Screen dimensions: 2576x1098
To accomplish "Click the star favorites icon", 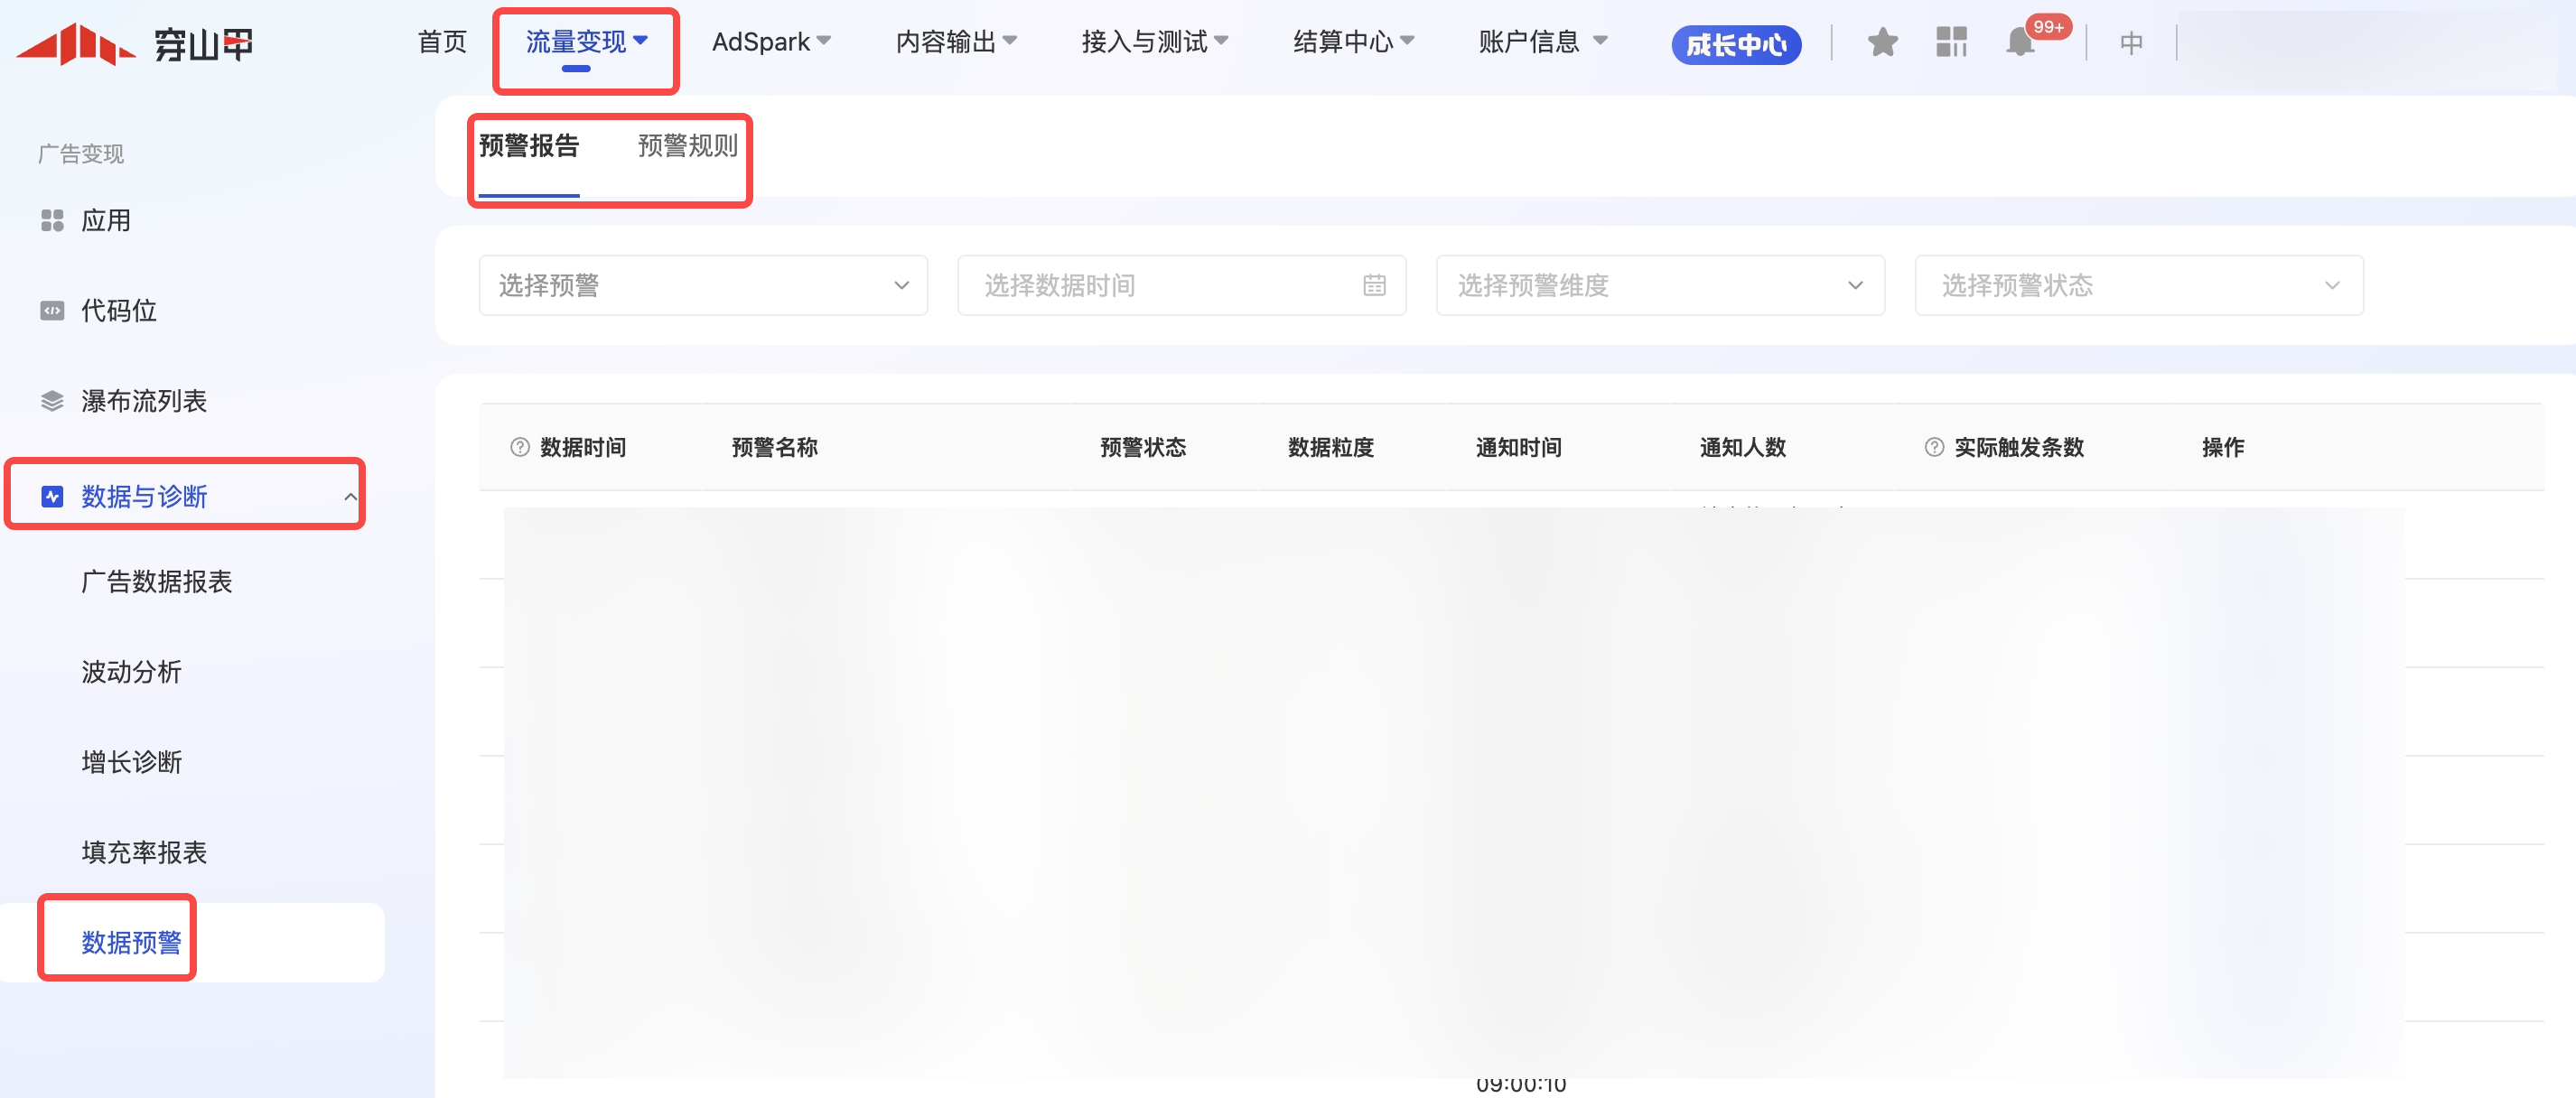I will [1881, 43].
